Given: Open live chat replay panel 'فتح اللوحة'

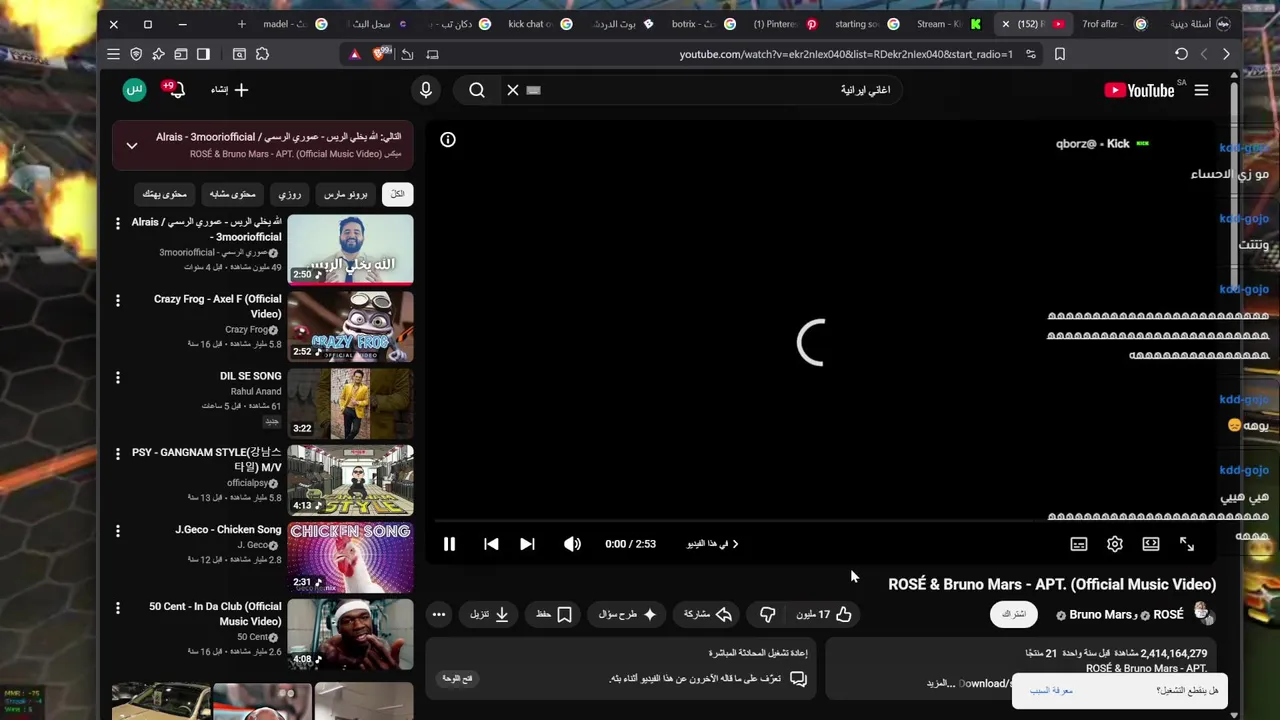Looking at the screenshot, I should pyautogui.click(x=457, y=679).
